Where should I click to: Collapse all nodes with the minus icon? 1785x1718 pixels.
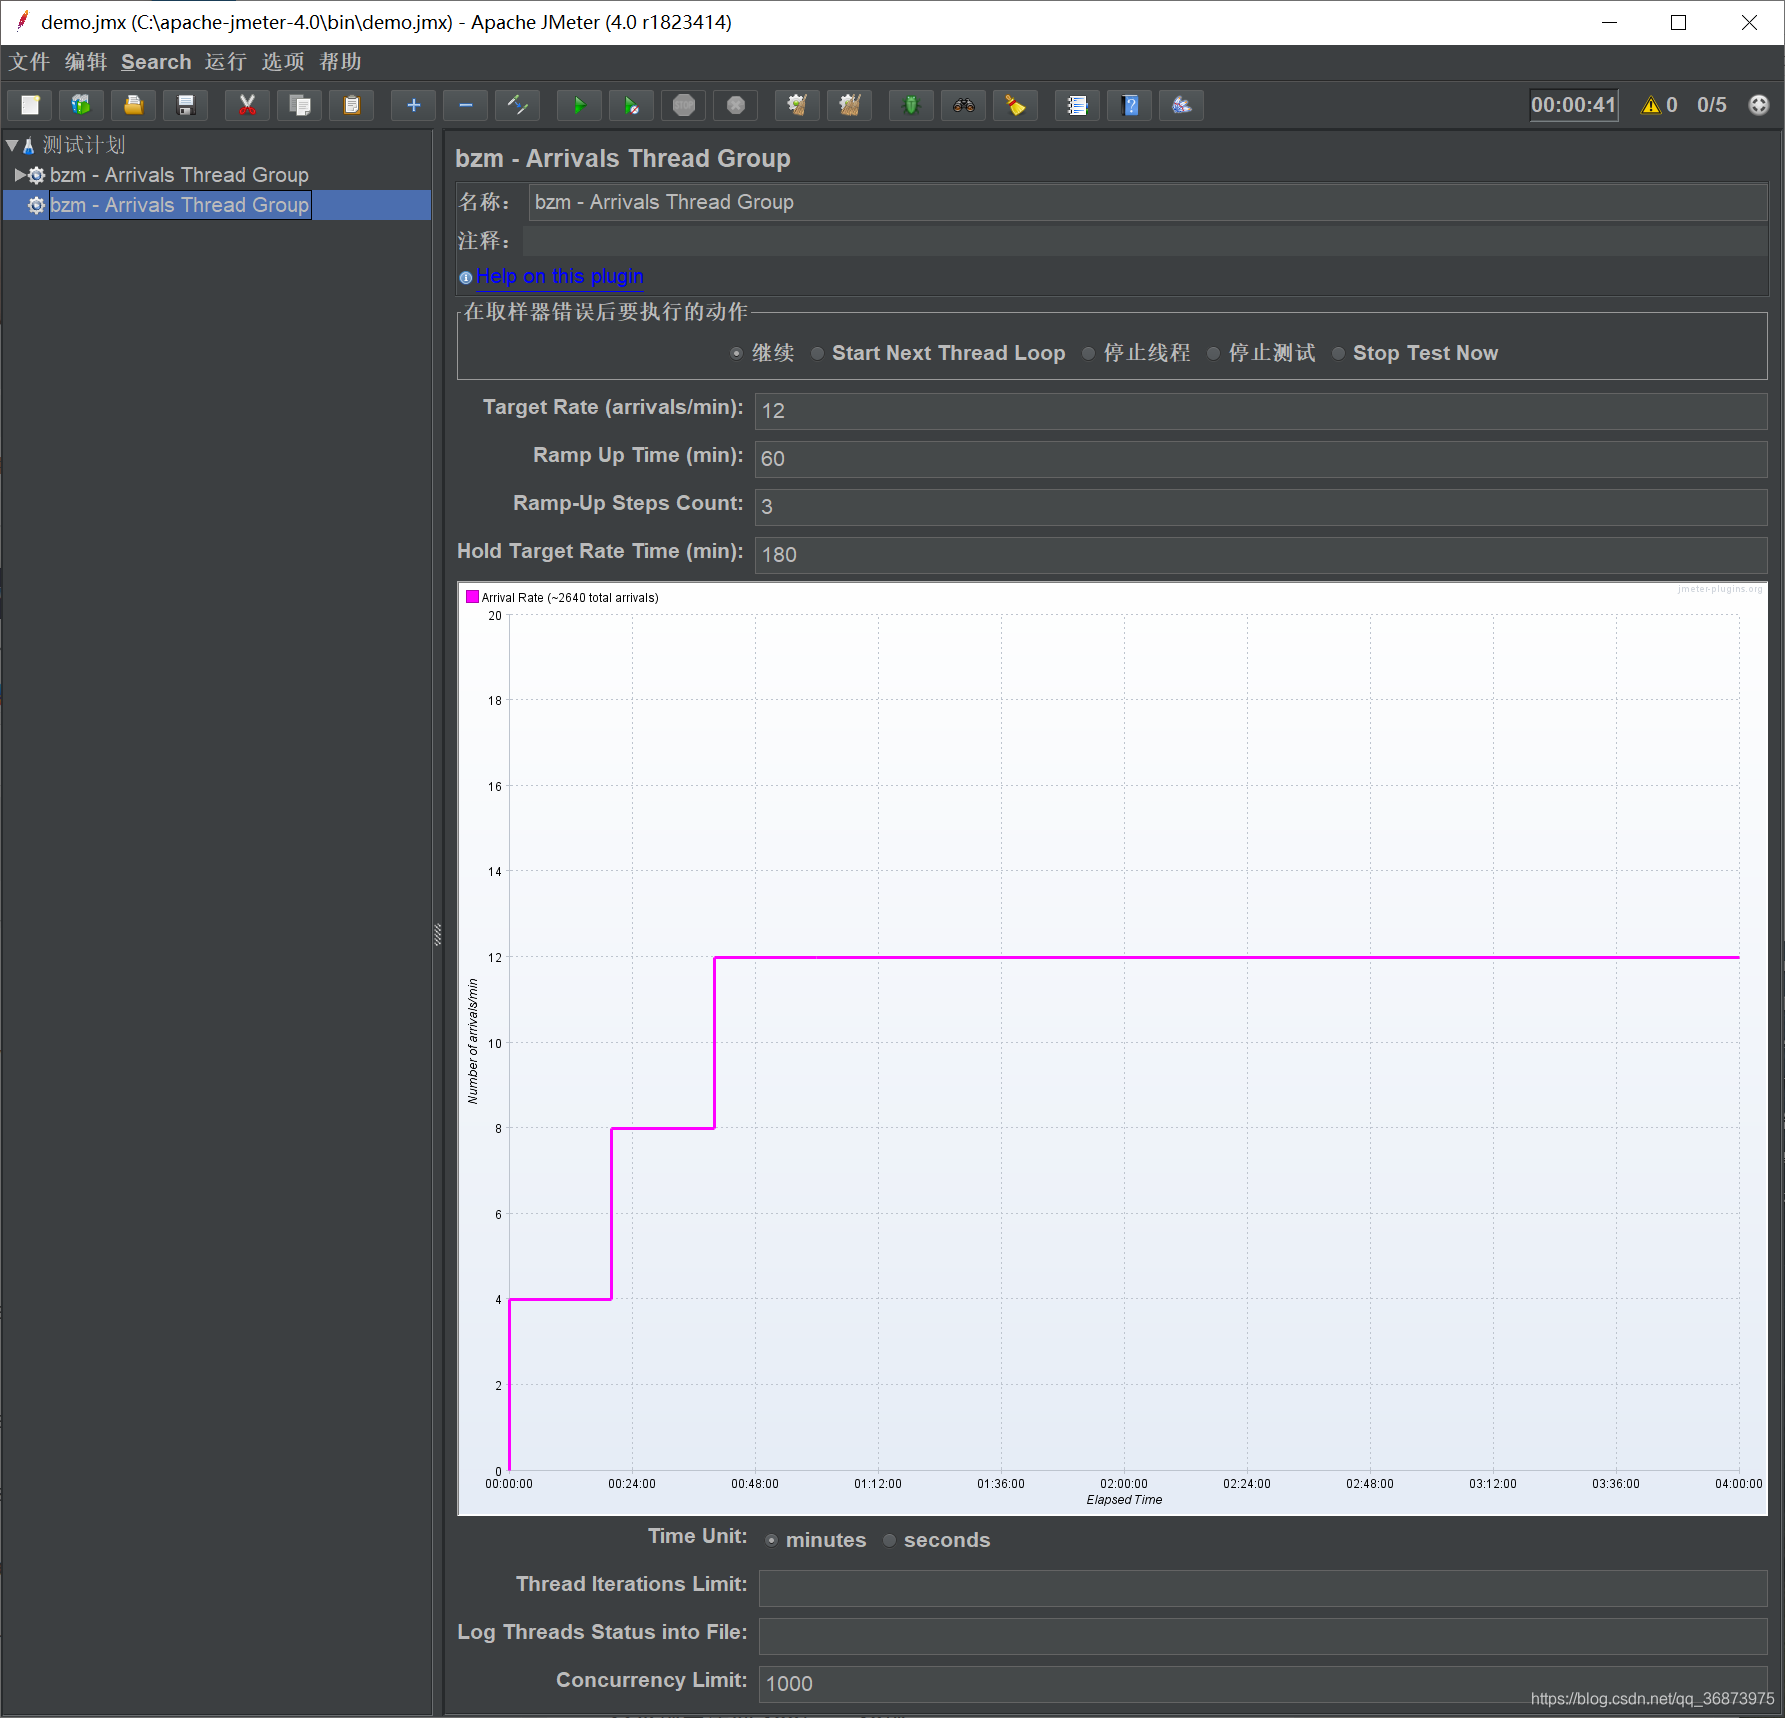465,105
